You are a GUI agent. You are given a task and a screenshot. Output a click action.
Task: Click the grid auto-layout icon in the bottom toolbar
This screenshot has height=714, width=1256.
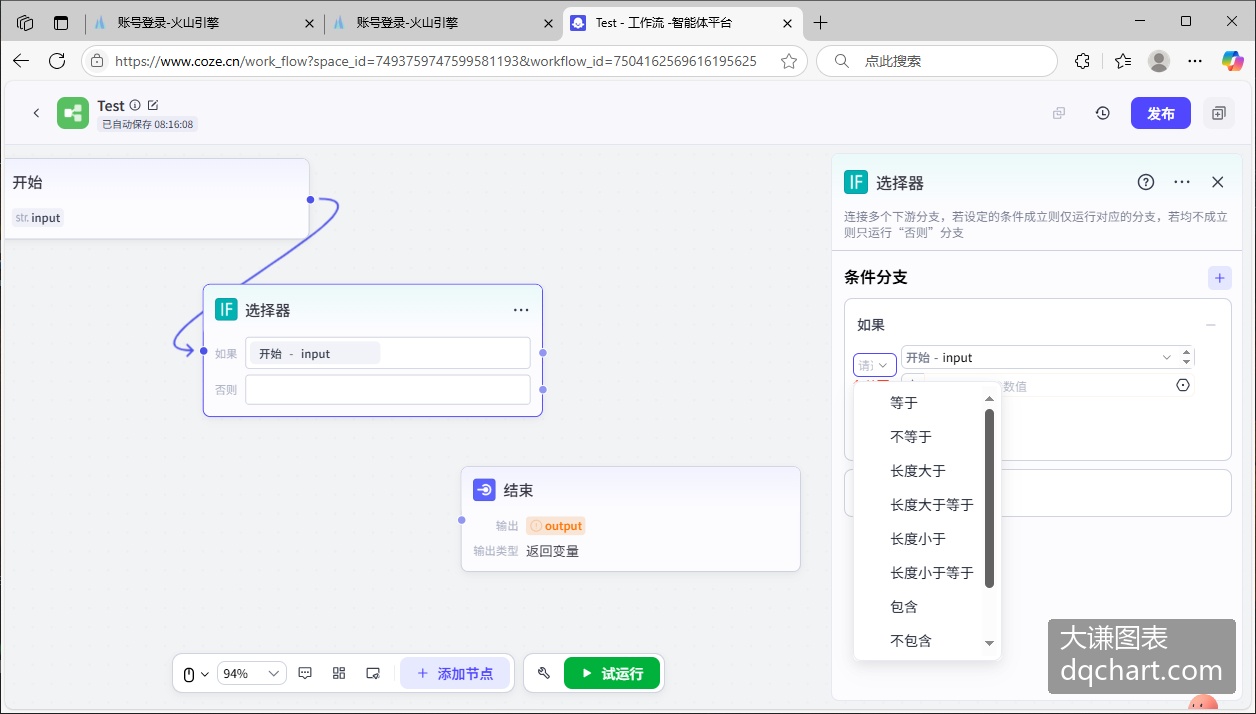[x=339, y=674]
